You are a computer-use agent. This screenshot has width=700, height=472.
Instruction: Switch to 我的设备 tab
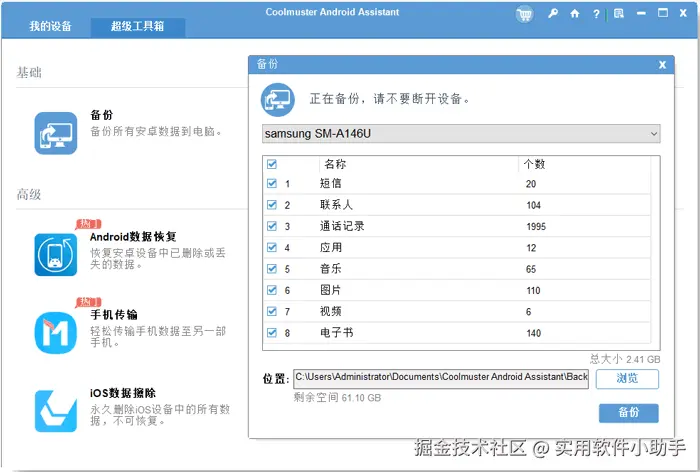click(50, 26)
